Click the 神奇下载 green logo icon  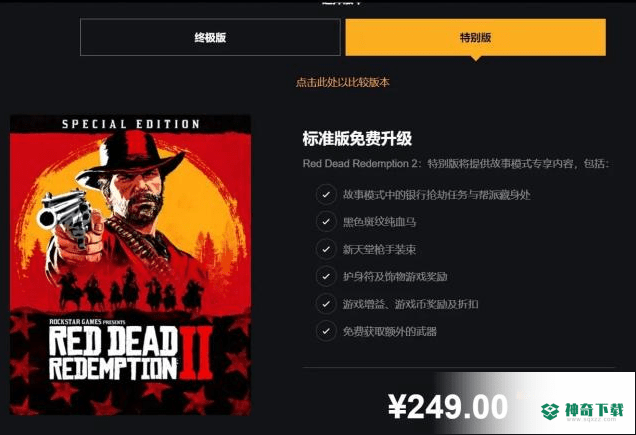tap(550, 411)
